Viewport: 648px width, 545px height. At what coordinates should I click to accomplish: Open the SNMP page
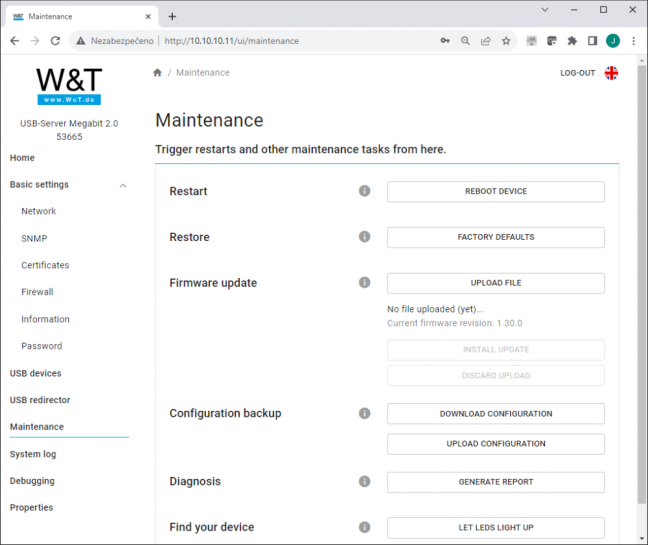34,238
